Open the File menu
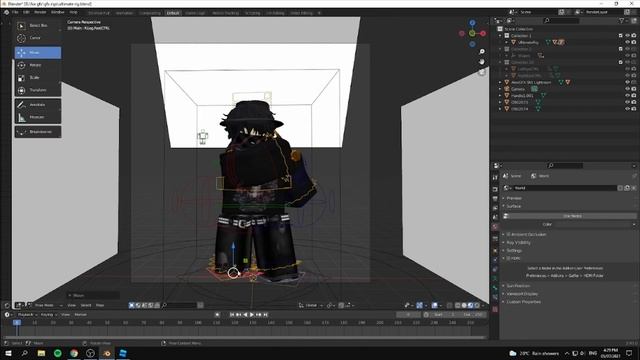The height and width of the screenshot is (360, 640). (x=15, y=13)
